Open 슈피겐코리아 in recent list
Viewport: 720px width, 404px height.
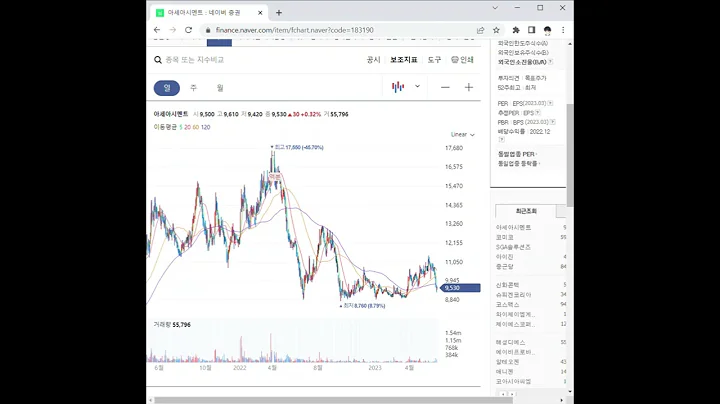[x=513, y=295]
